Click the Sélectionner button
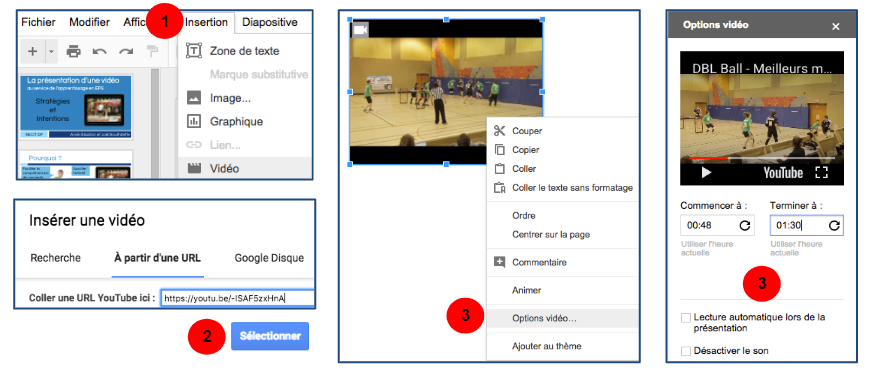Image resolution: width=872 pixels, height=385 pixels. [270, 336]
